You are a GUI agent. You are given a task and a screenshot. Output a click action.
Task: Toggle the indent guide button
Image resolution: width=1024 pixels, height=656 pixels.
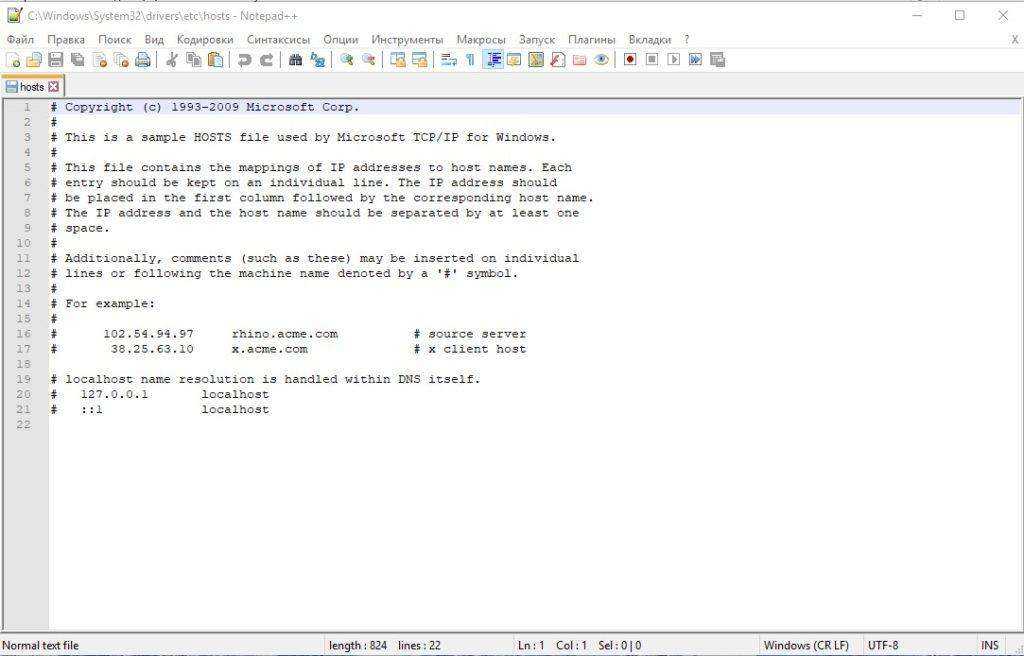[x=492, y=60]
